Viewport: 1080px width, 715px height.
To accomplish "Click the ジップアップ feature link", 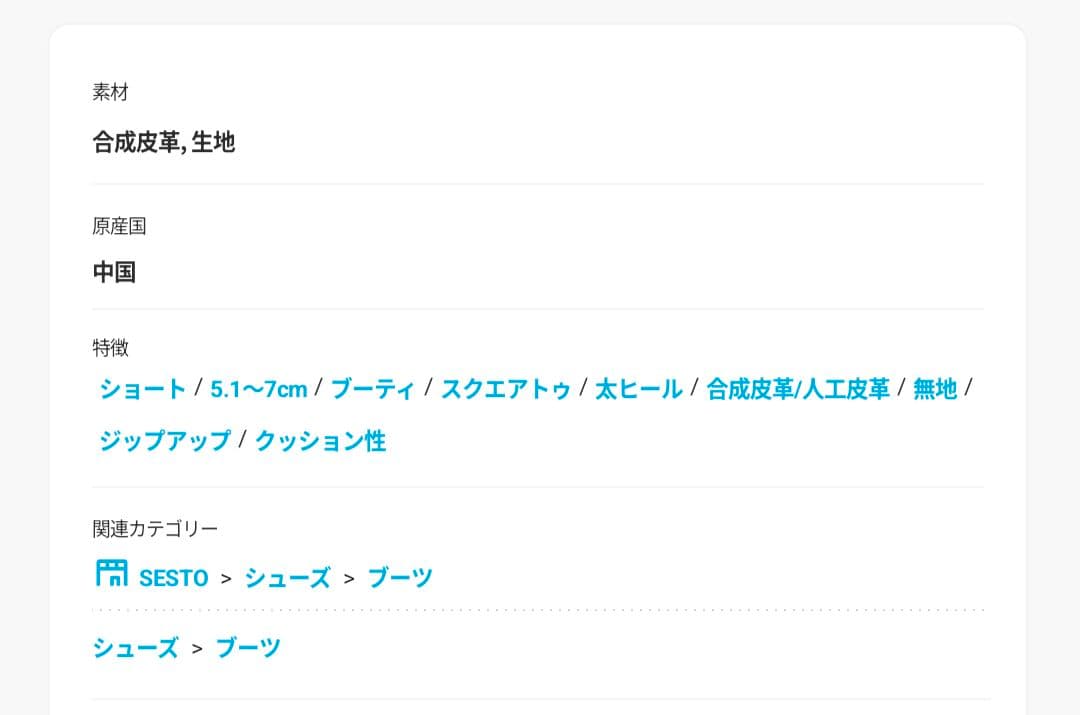I will [165, 441].
